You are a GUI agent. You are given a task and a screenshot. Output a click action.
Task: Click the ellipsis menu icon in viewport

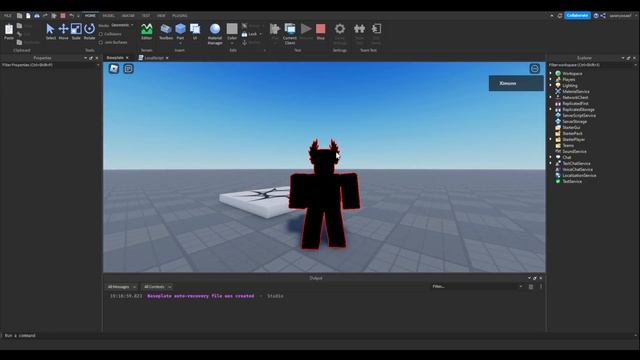coord(534,69)
